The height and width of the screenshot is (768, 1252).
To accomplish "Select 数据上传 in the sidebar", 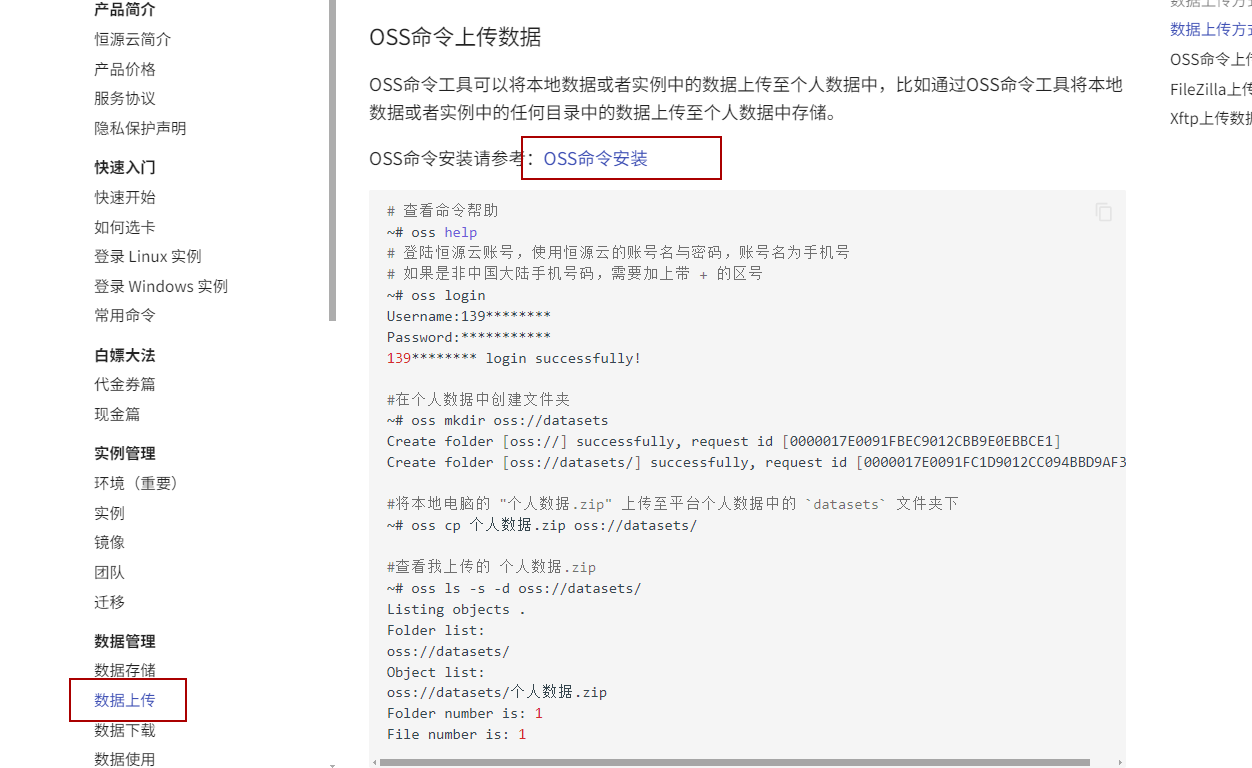I will (x=125, y=700).
